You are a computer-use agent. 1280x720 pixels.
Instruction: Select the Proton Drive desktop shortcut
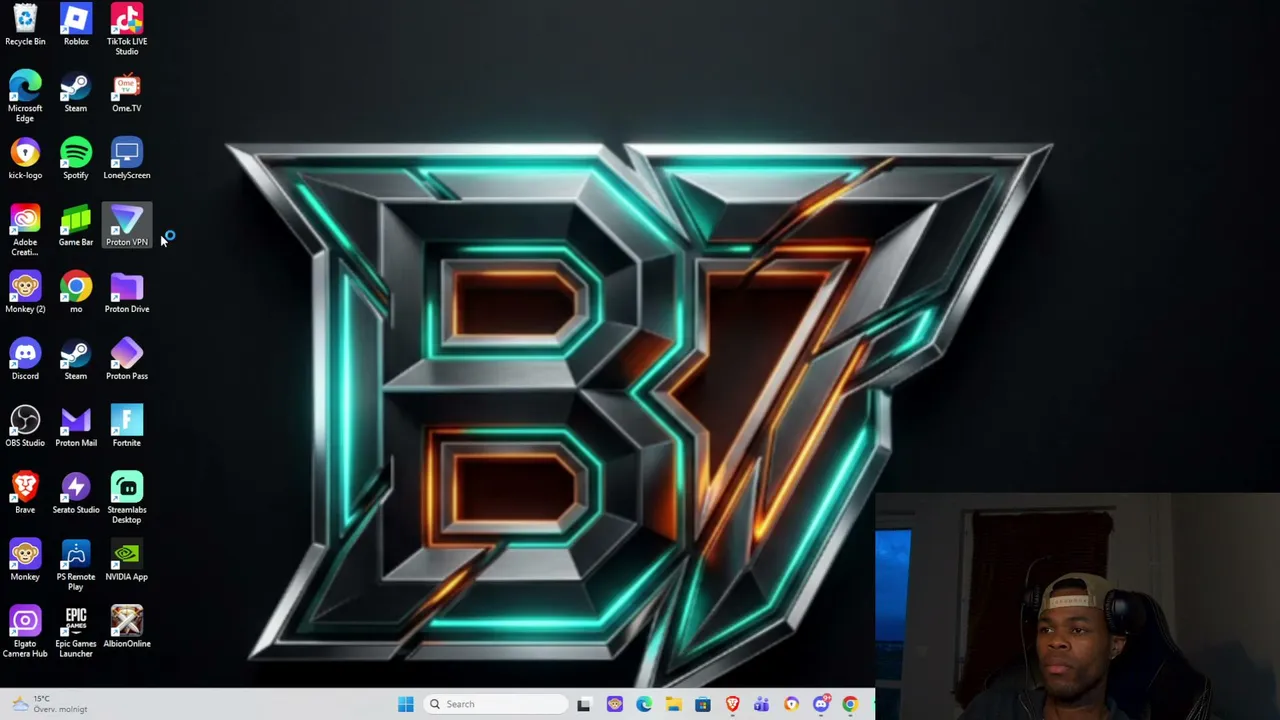(127, 294)
